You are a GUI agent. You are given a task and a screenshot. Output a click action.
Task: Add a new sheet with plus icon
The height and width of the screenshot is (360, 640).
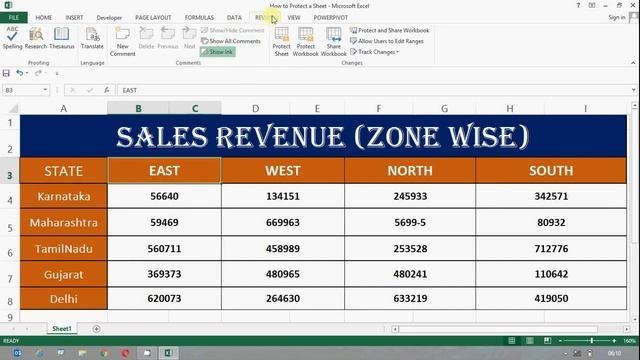tap(96, 329)
